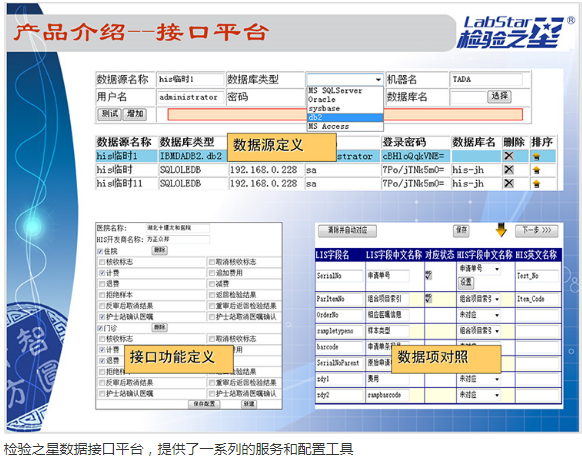Image resolution: width=582 pixels, height=462 pixels.
Task: Choose MS SQLServer from database type list
Action: point(345,91)
